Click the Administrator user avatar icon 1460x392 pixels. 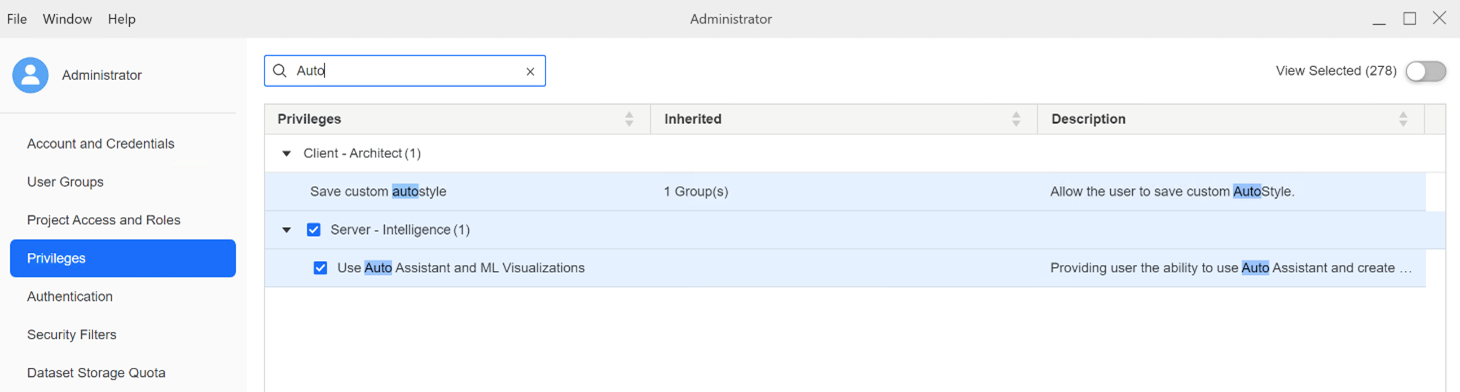(30, 75)
